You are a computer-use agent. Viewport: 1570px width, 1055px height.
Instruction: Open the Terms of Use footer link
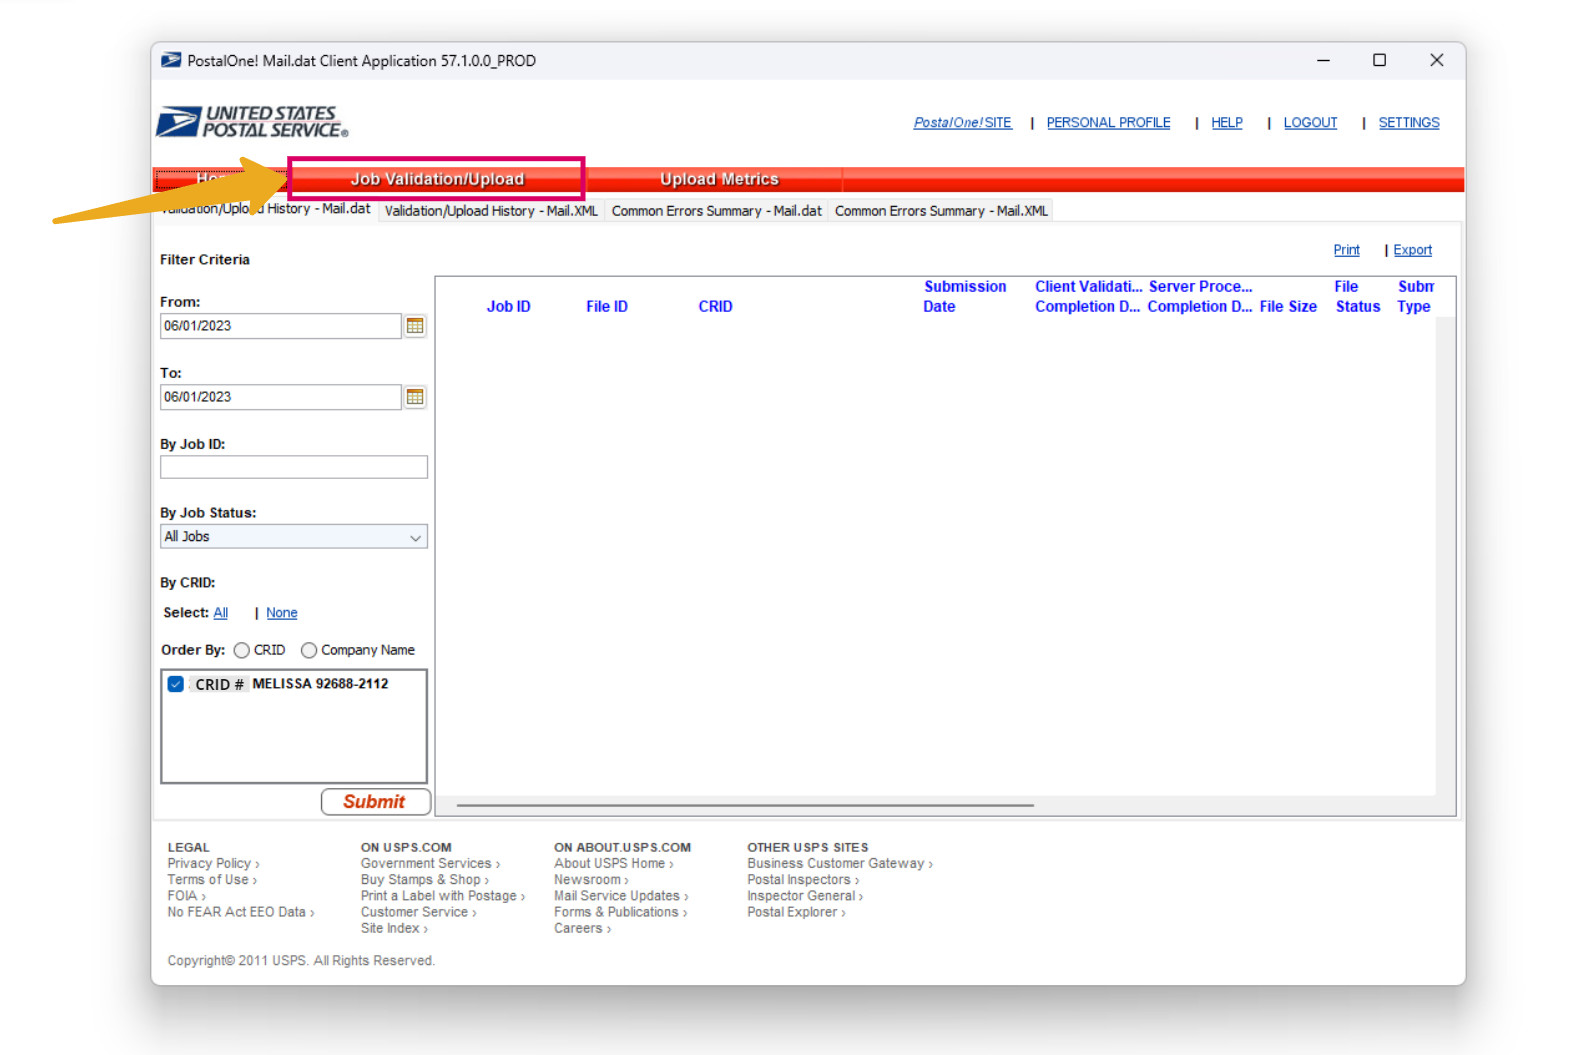click(x=212, y=880)
